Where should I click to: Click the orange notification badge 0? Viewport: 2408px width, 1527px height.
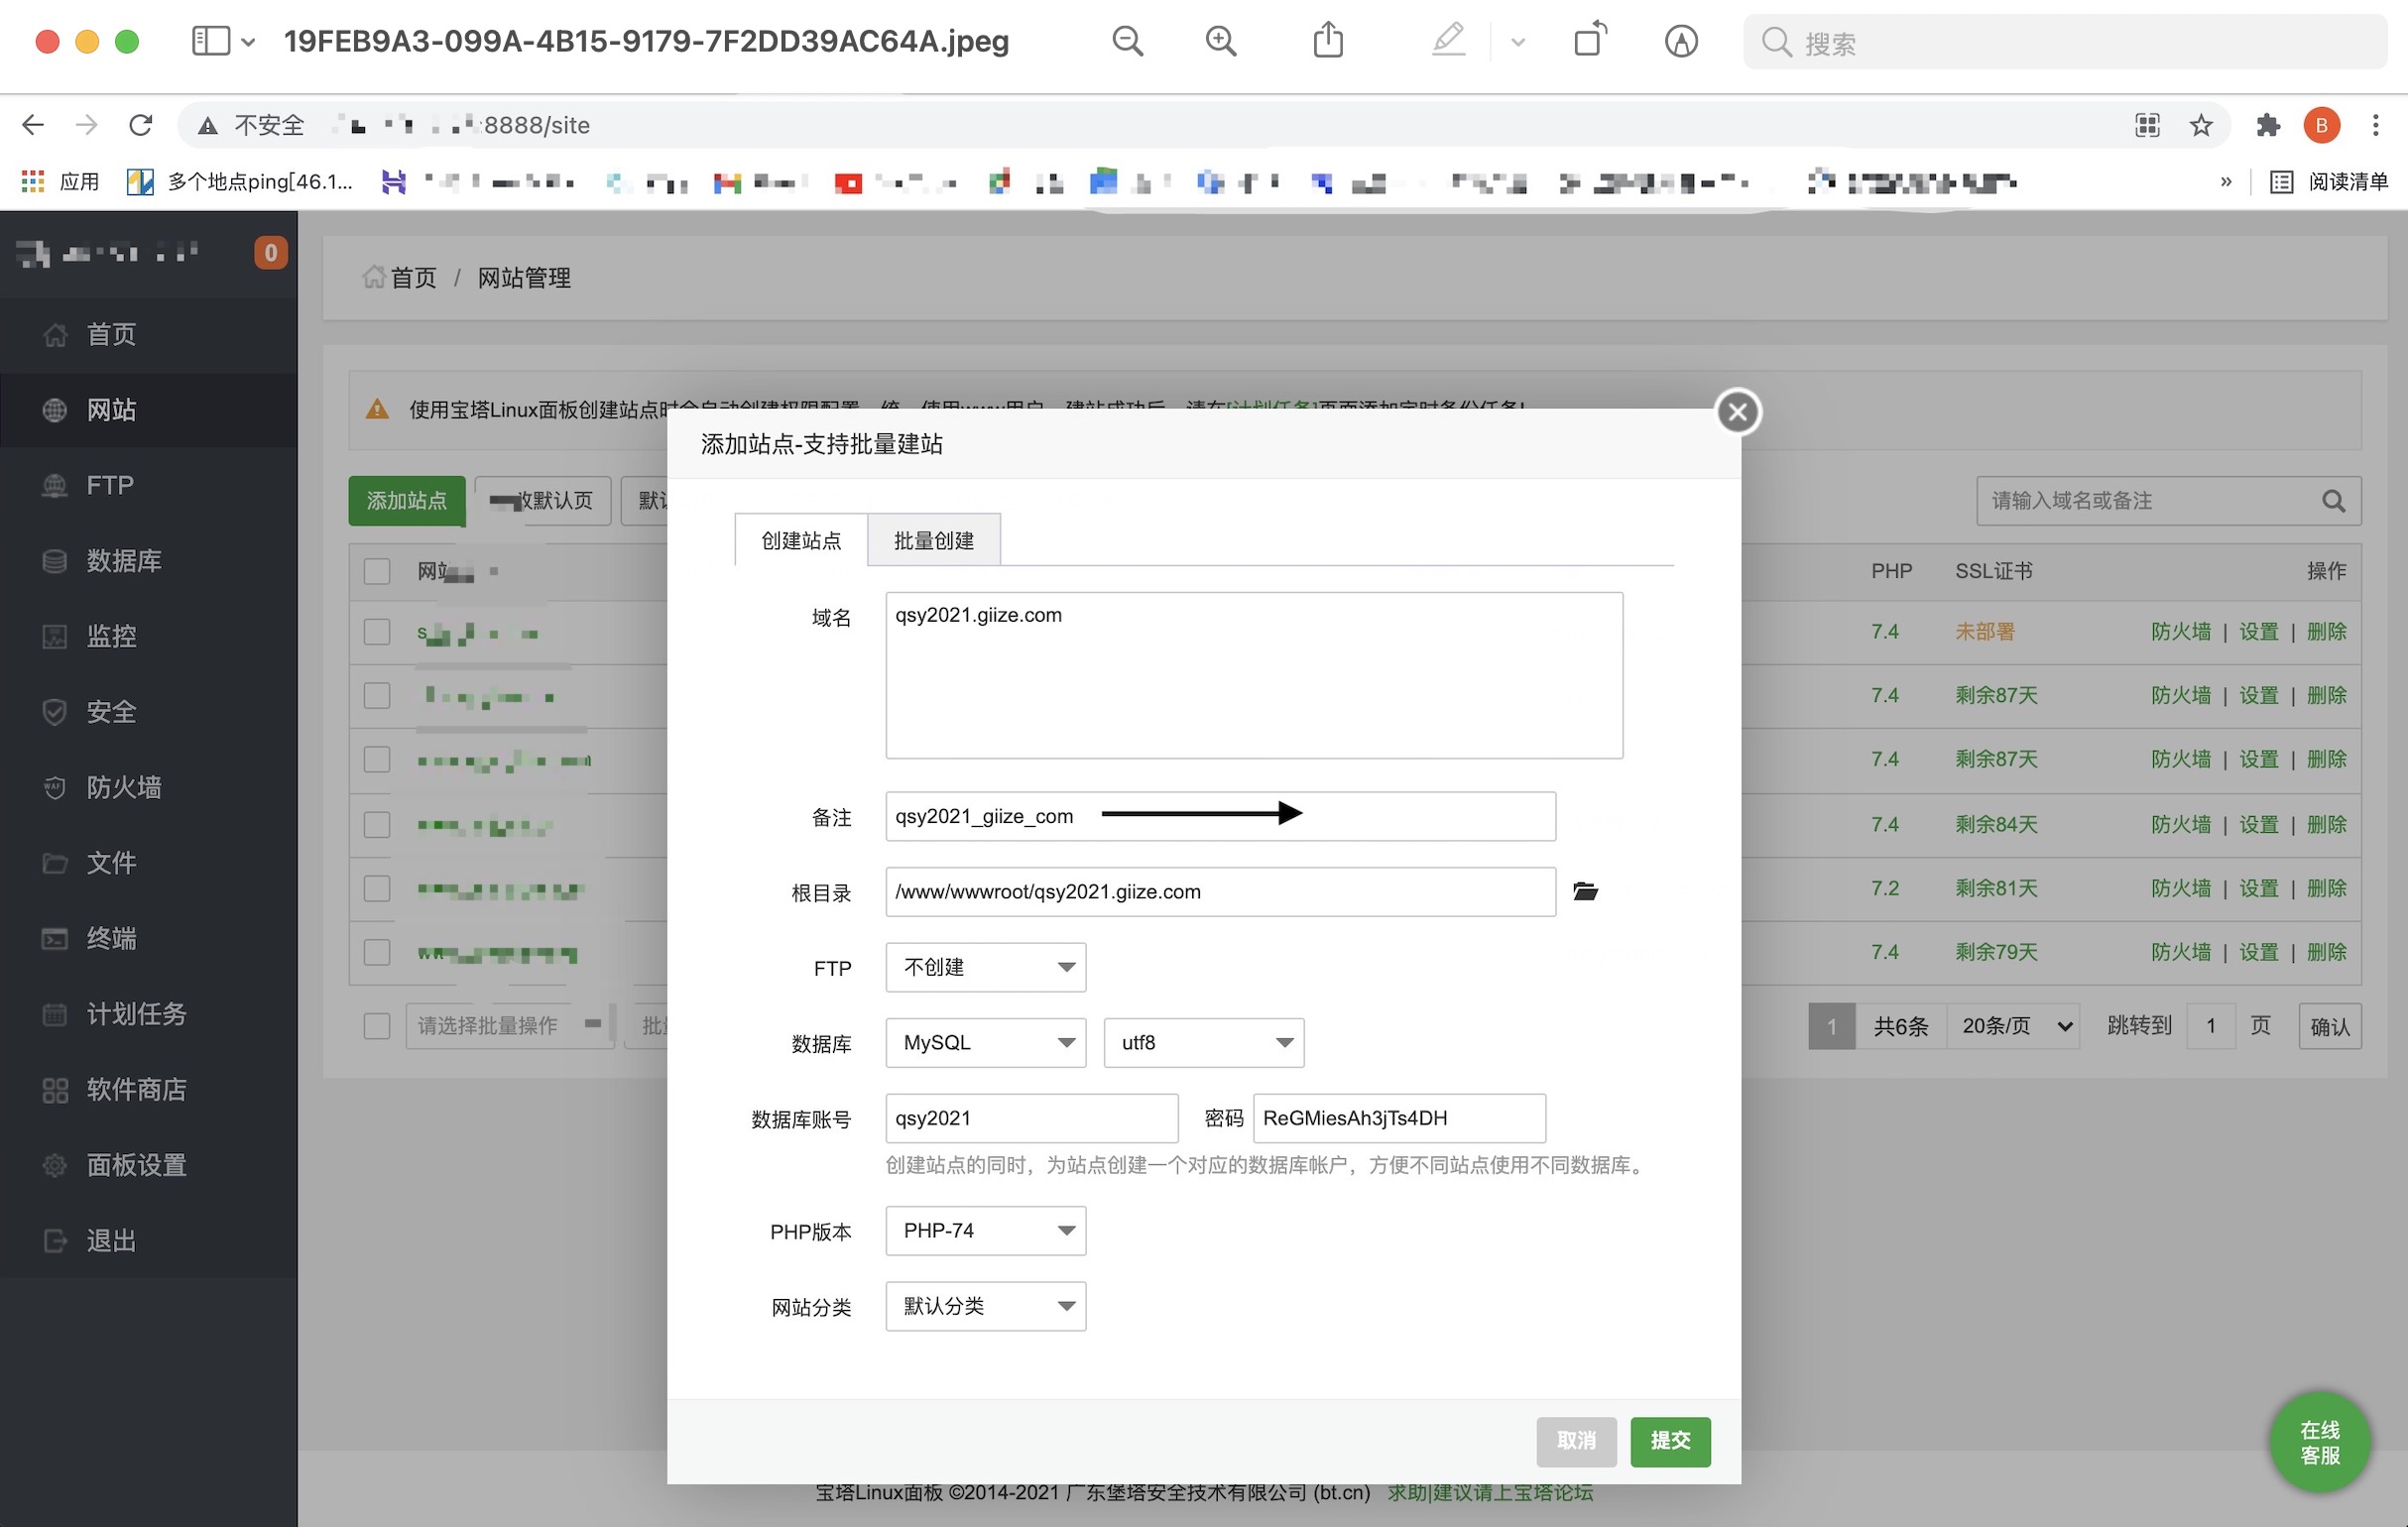click(270, 253)
